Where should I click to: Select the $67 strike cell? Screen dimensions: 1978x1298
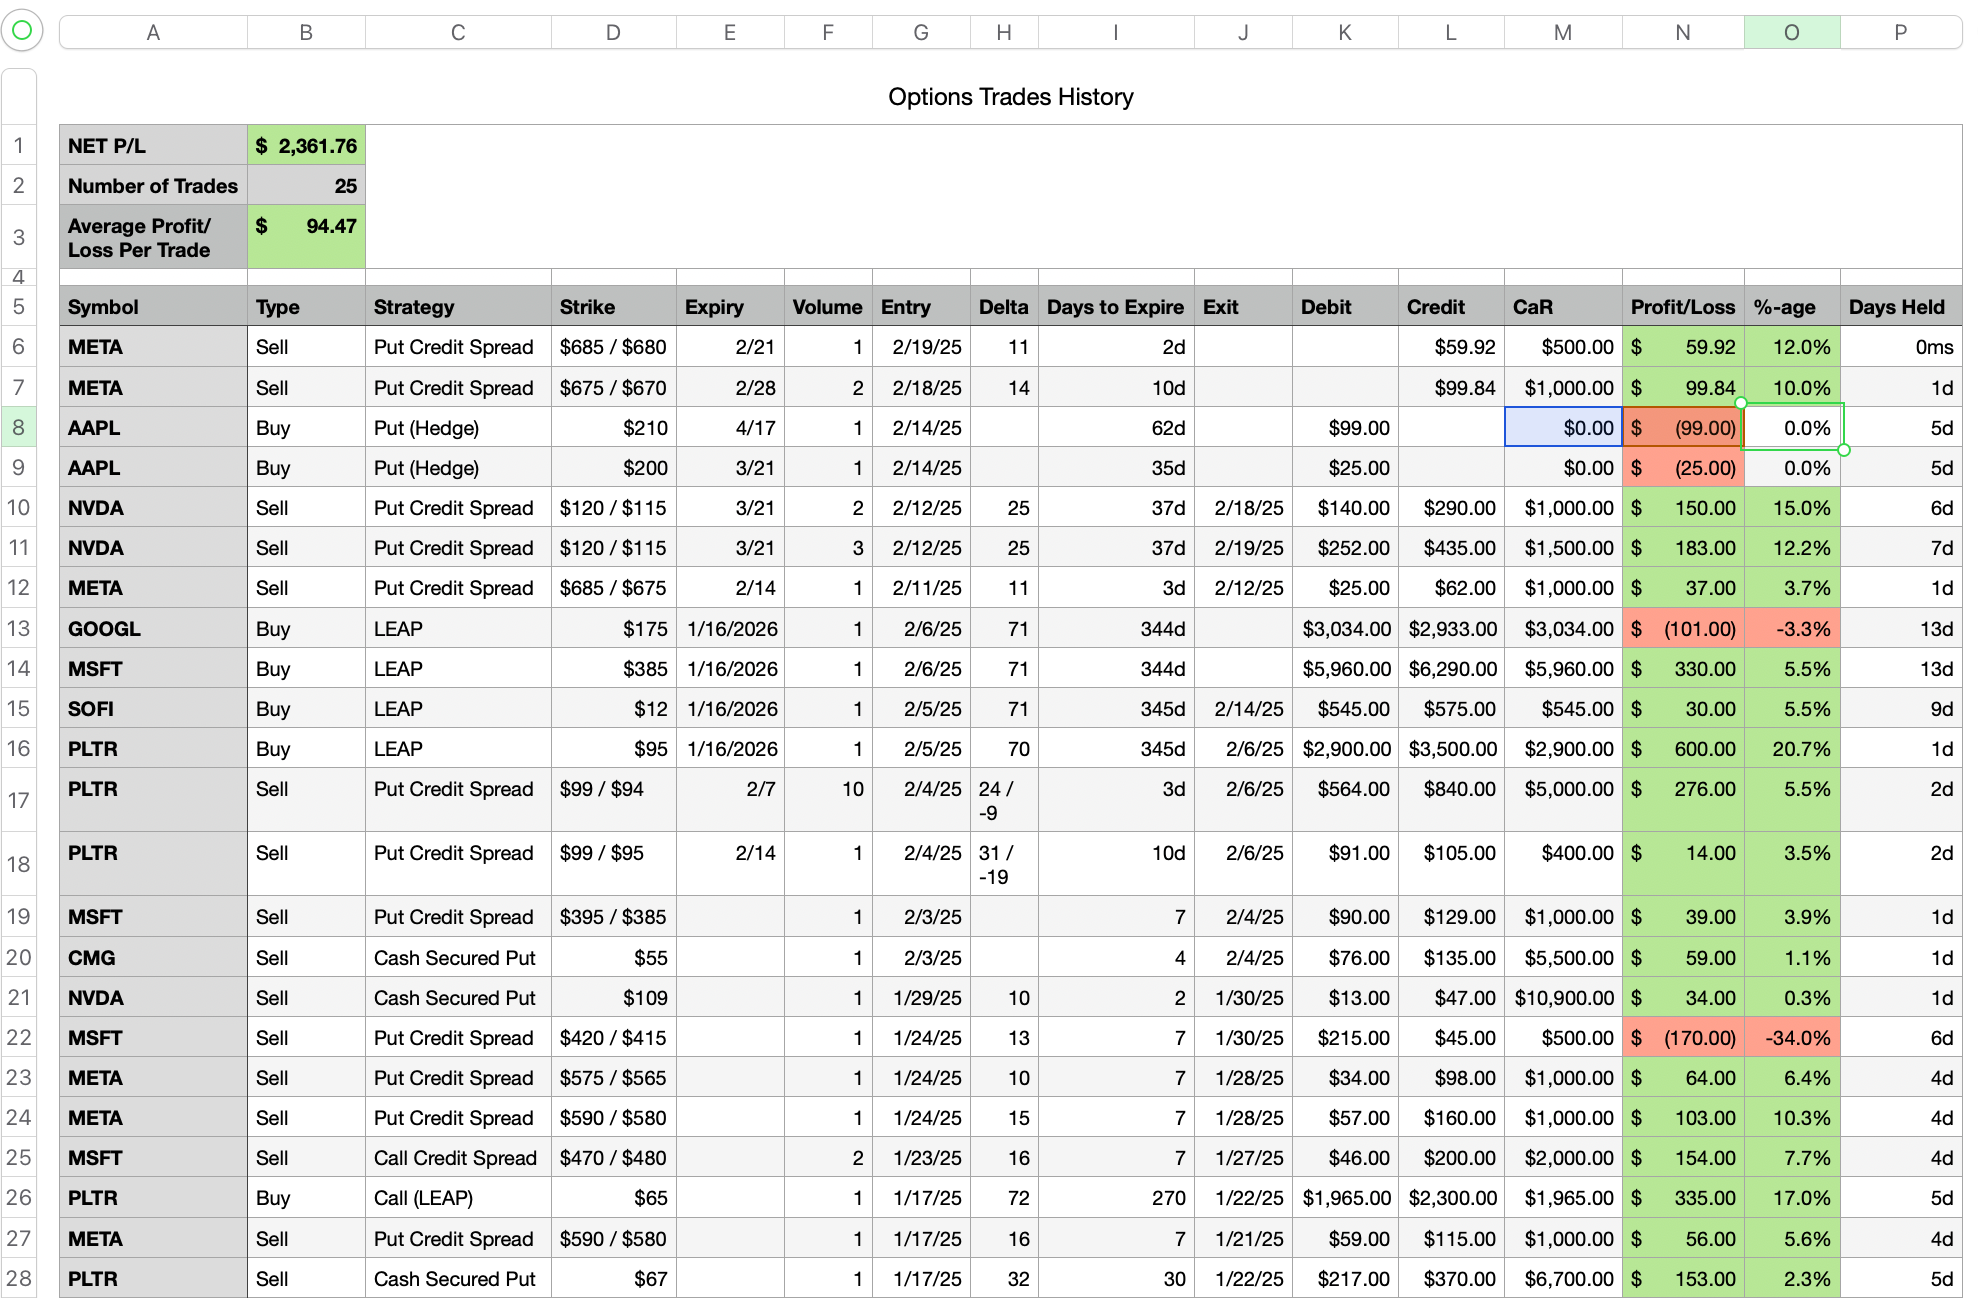coord(613,1278)
